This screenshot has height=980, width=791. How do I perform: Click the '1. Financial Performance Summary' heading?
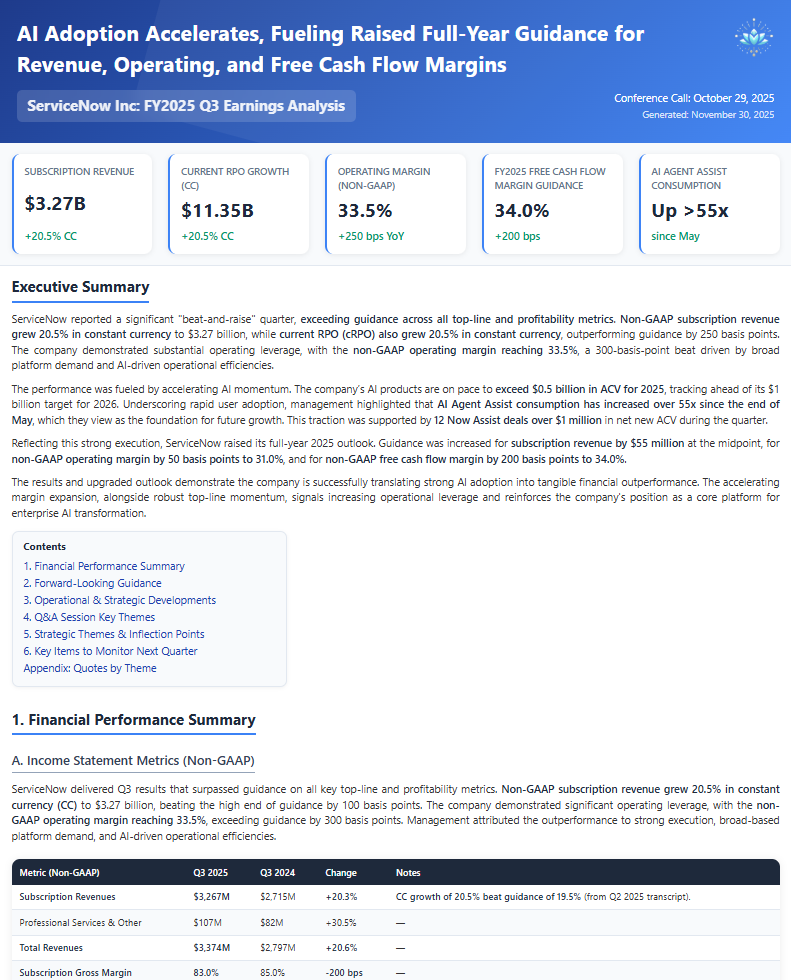pos(134,720)
